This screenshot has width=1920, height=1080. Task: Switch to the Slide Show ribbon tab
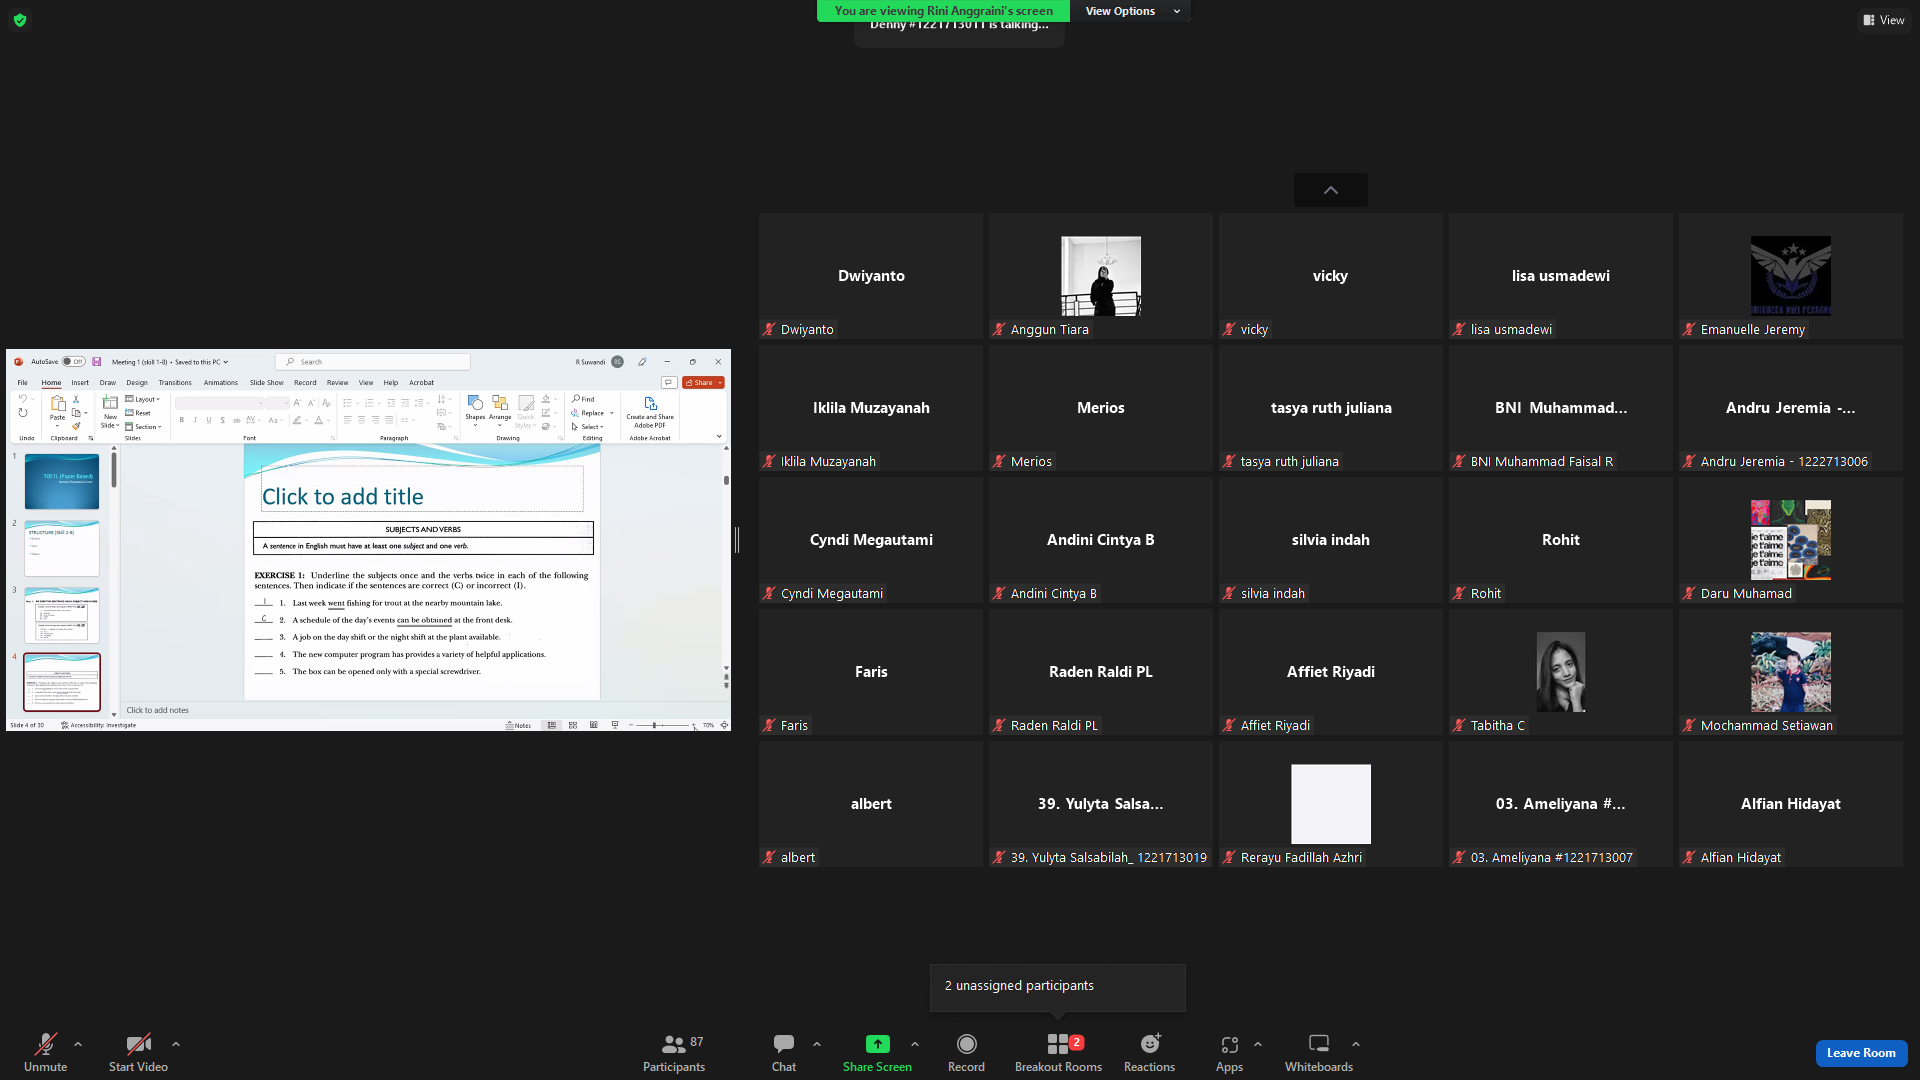[267, 383]
